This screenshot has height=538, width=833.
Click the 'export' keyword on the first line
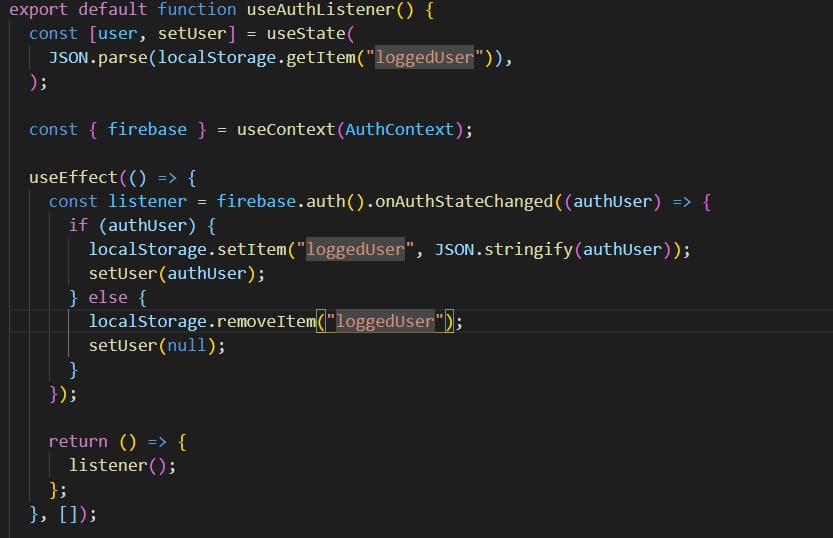pyautogui.click(x=38, y=10)
